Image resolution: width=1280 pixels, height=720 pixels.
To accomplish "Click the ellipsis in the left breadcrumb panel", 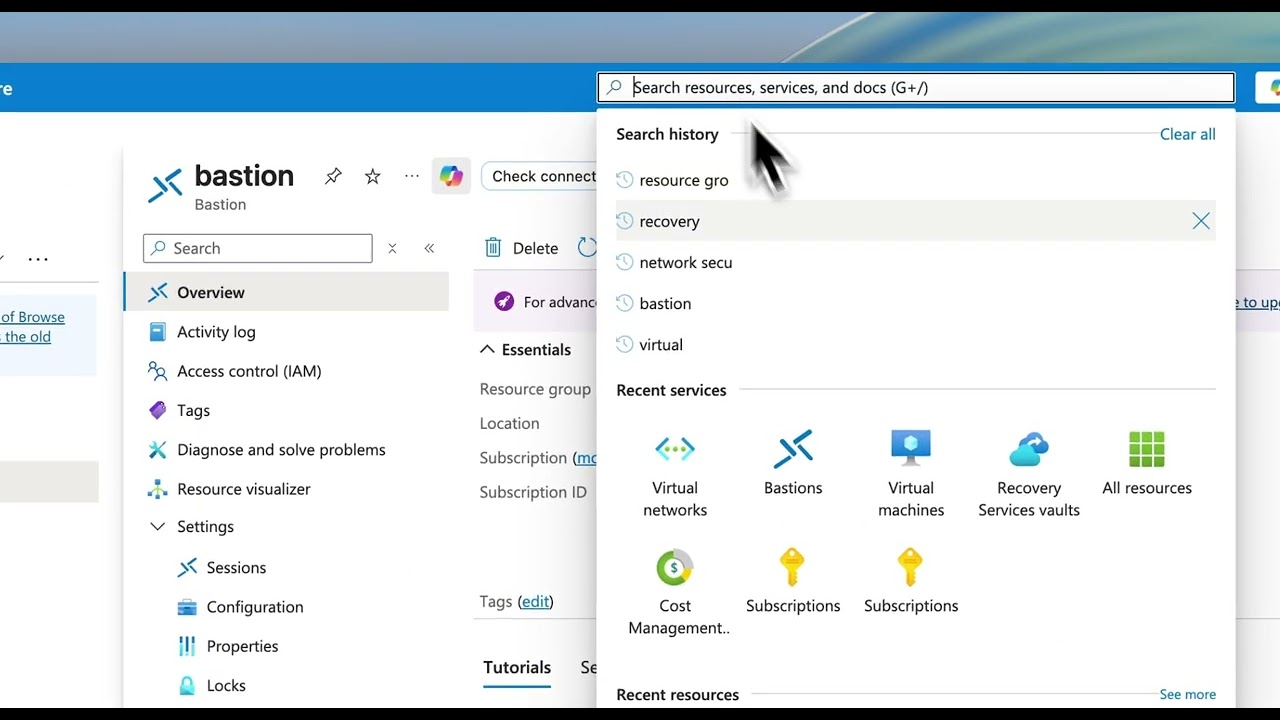I will click(38, 258).
